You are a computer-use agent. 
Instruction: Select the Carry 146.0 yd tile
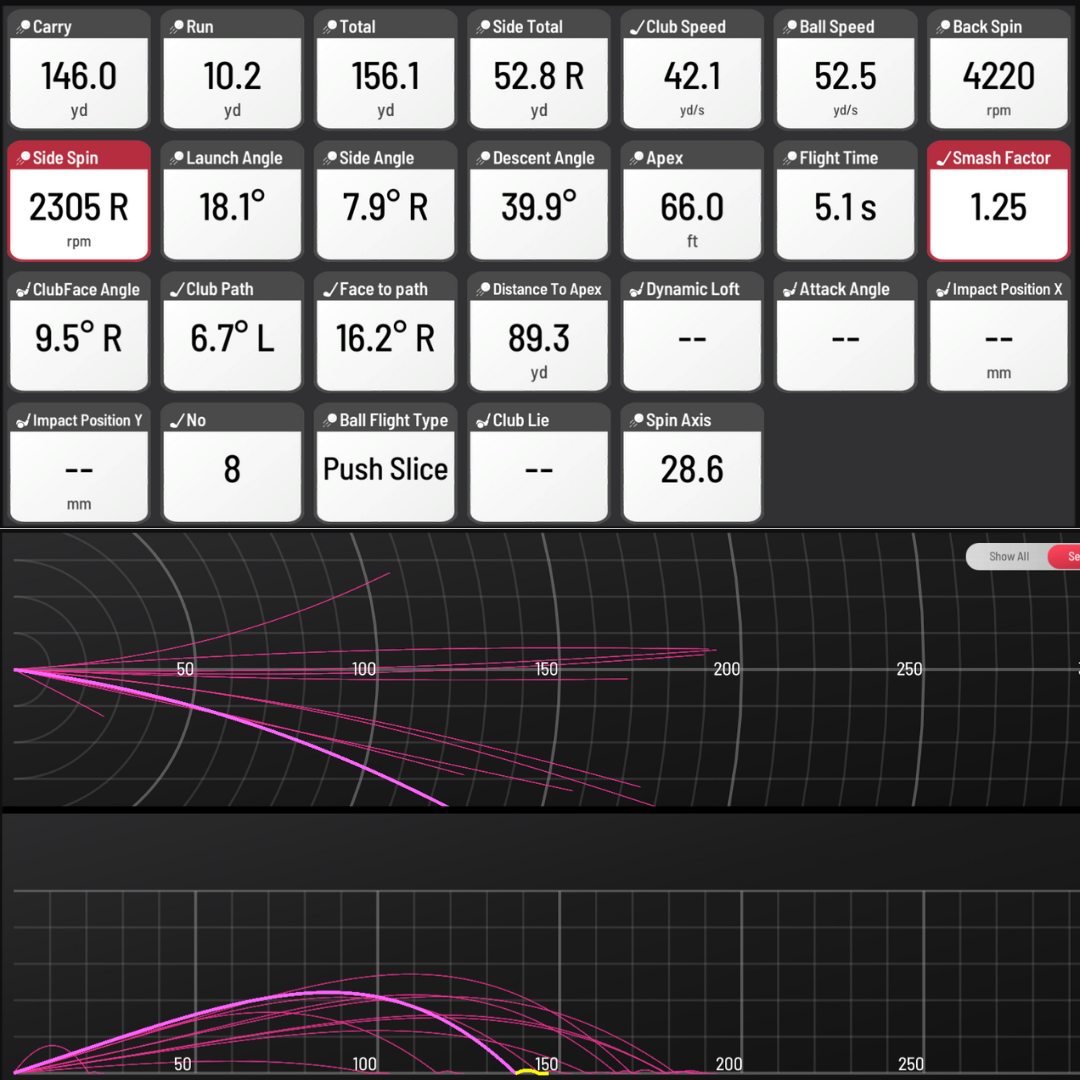(79, 70)
